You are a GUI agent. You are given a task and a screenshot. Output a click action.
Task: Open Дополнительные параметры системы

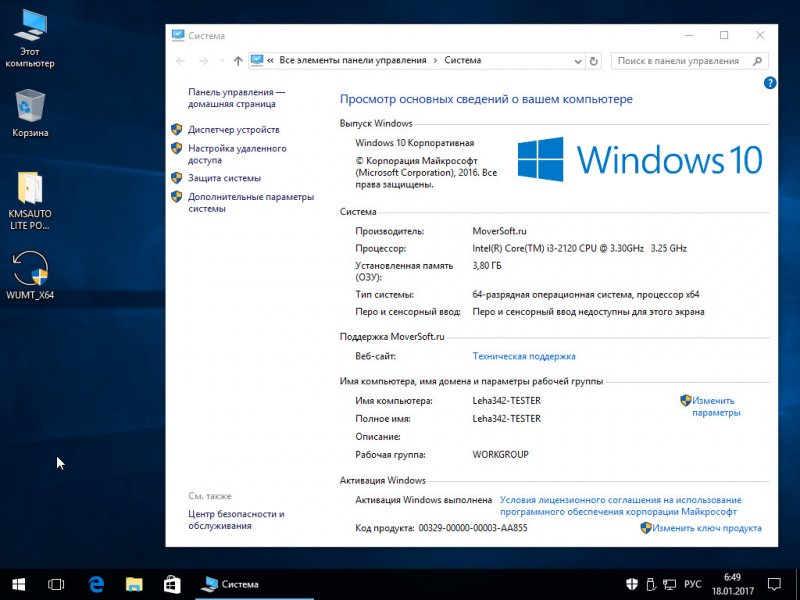coord(251,203)
